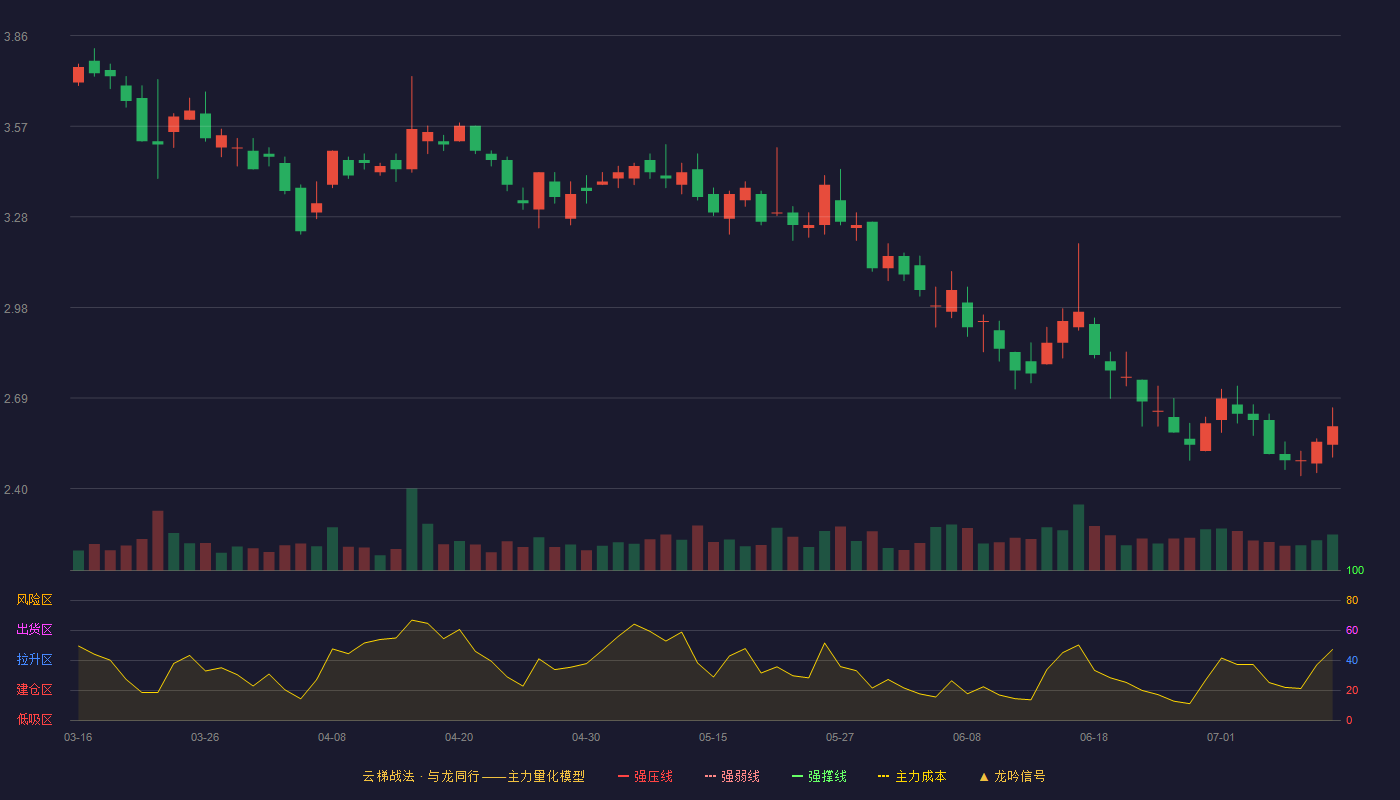Click the orange 80 indicator scale value
1400x800 pixels.
[1352, 601]
